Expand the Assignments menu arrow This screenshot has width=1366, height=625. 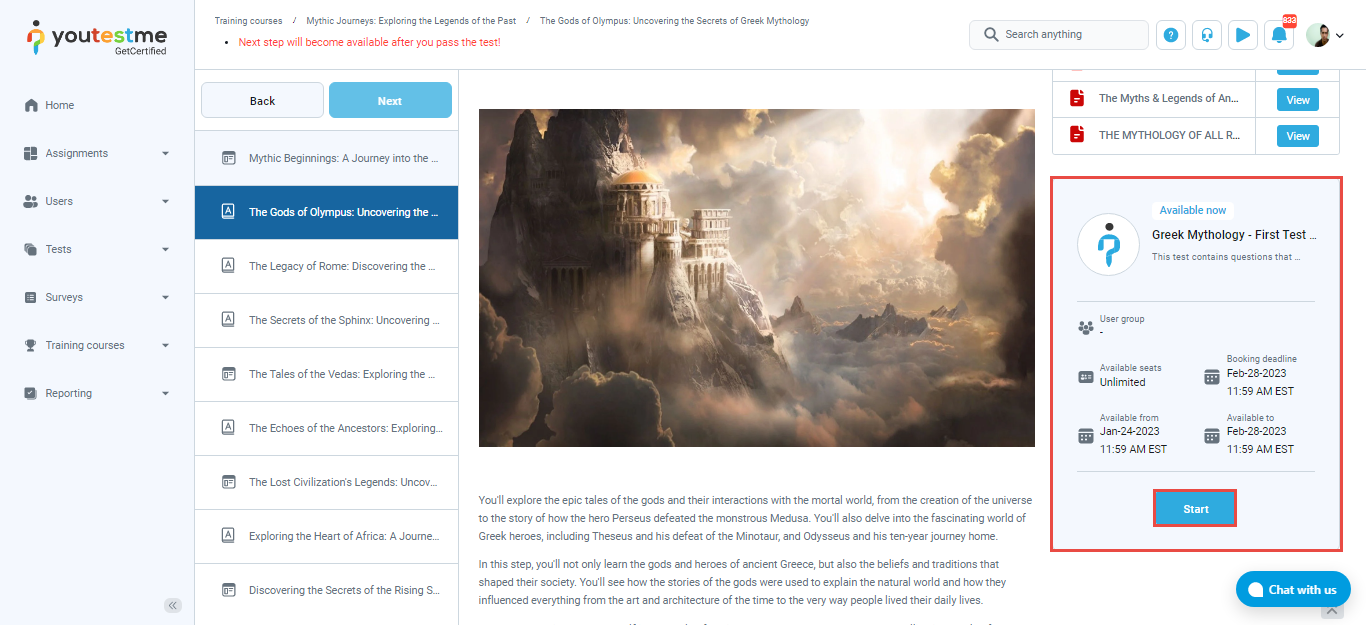pyautogui.click(x=165, y=153)
